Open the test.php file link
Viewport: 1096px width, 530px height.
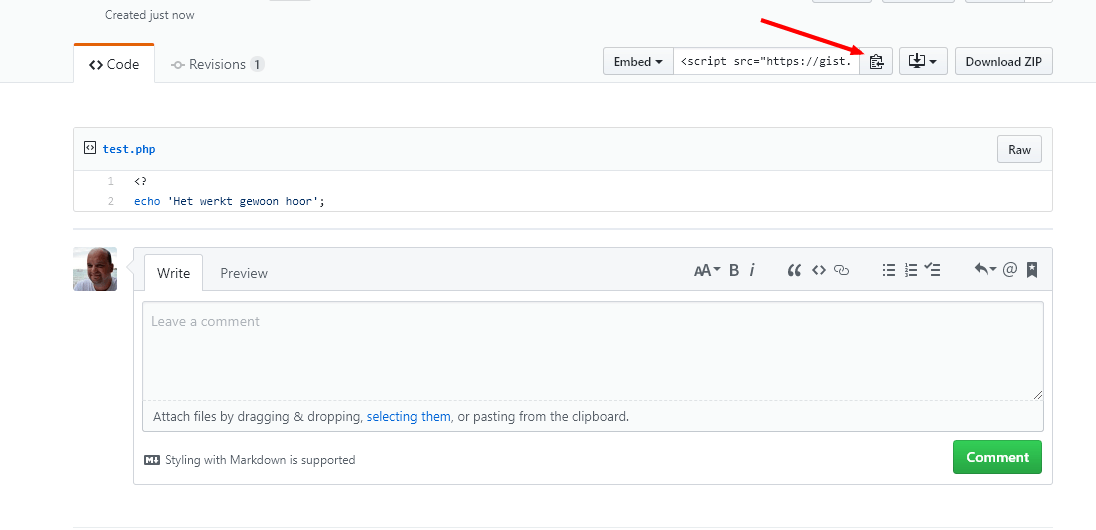[x=129, y=149]
